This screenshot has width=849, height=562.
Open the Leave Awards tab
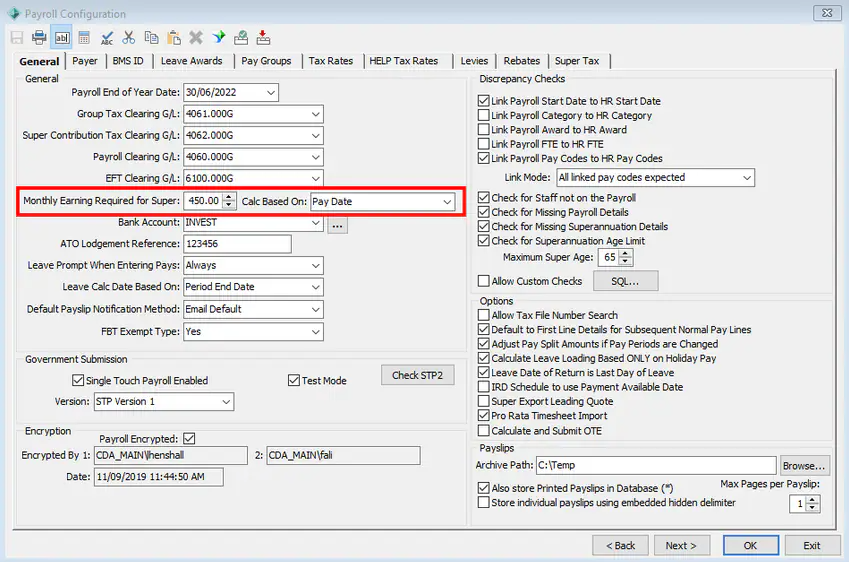click(x=192, y=61)
